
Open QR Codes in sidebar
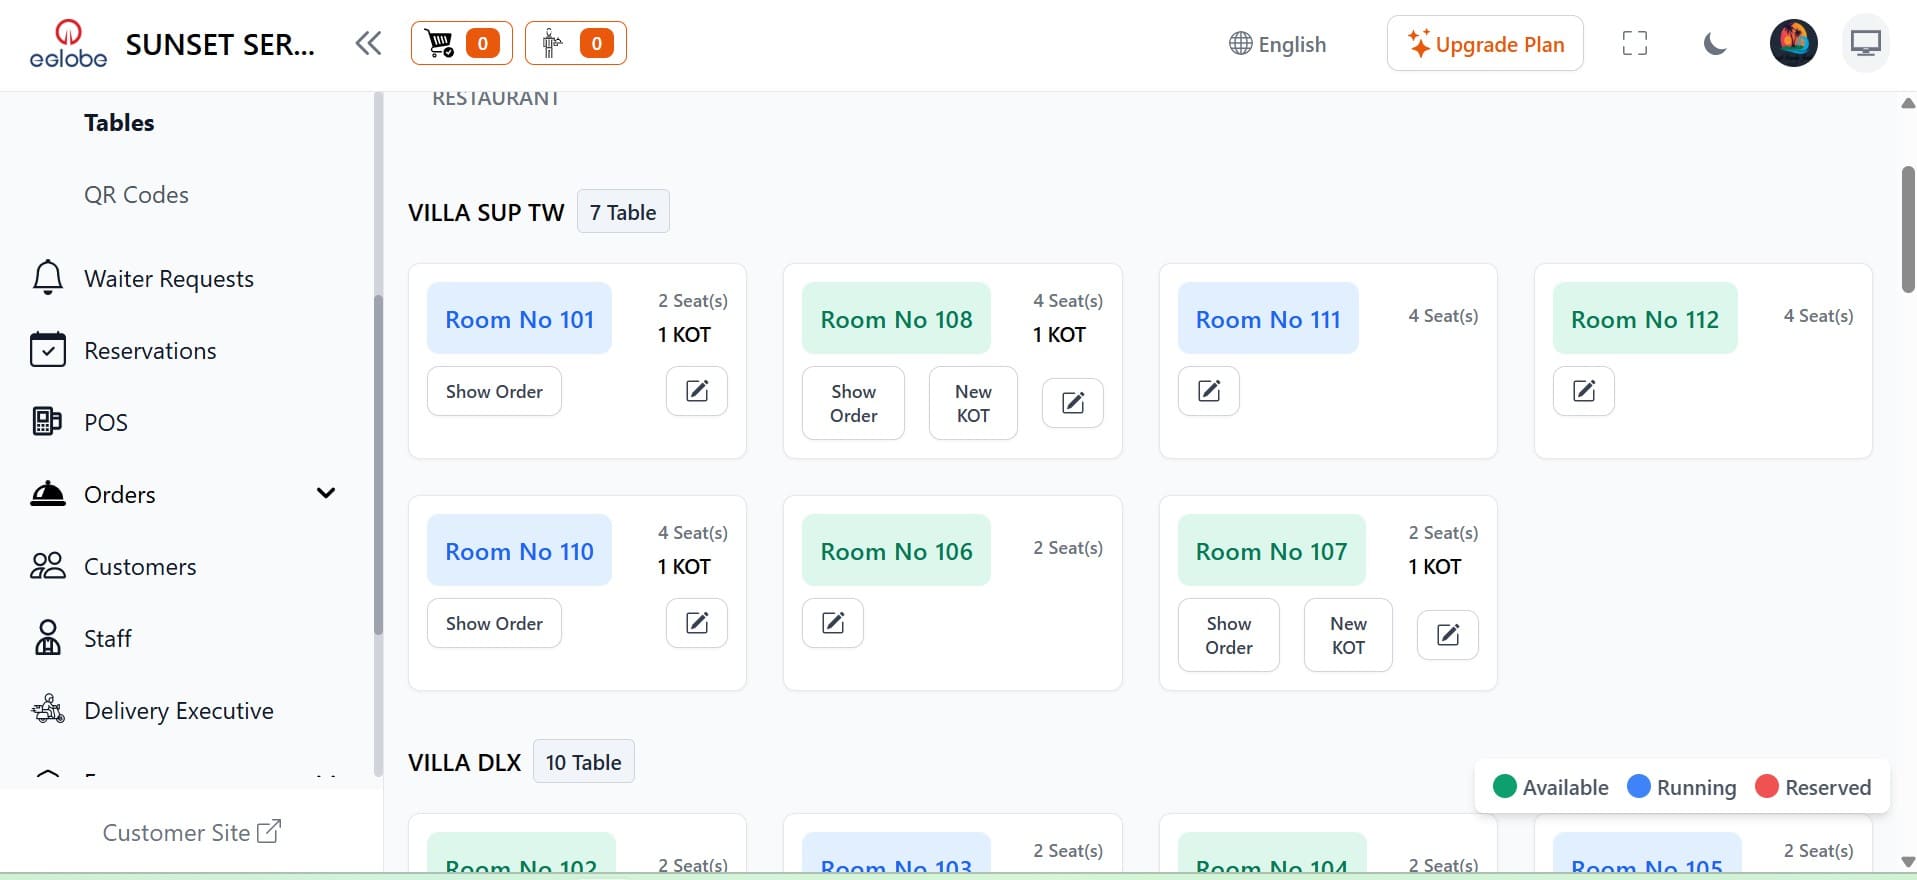click(136, 195)
